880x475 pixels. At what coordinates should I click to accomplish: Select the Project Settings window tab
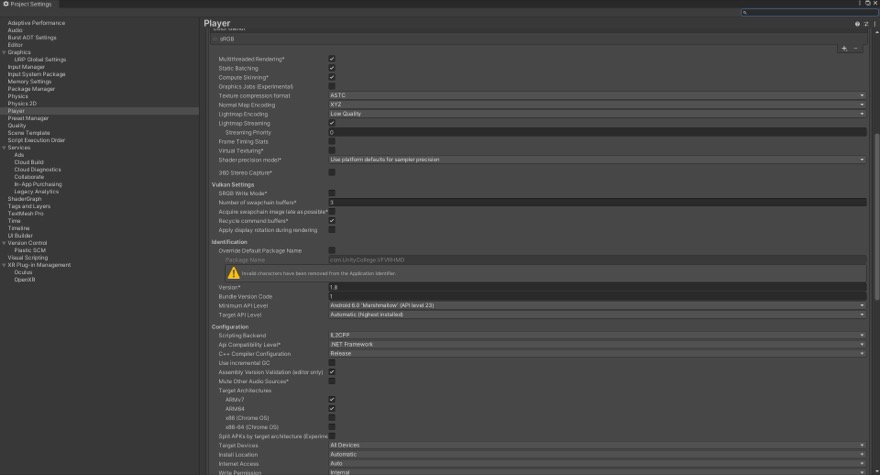point(28,4)
